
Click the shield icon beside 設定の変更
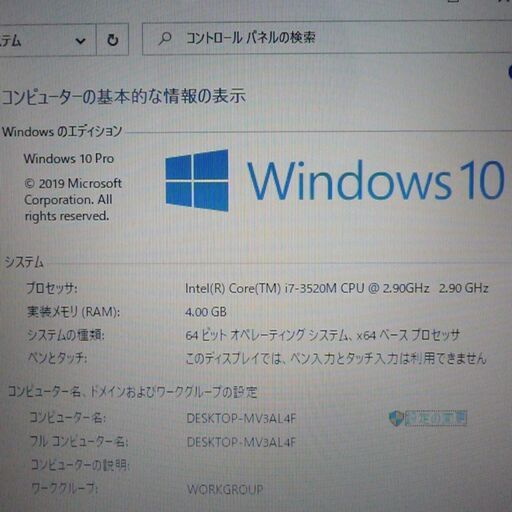(396, 418)
